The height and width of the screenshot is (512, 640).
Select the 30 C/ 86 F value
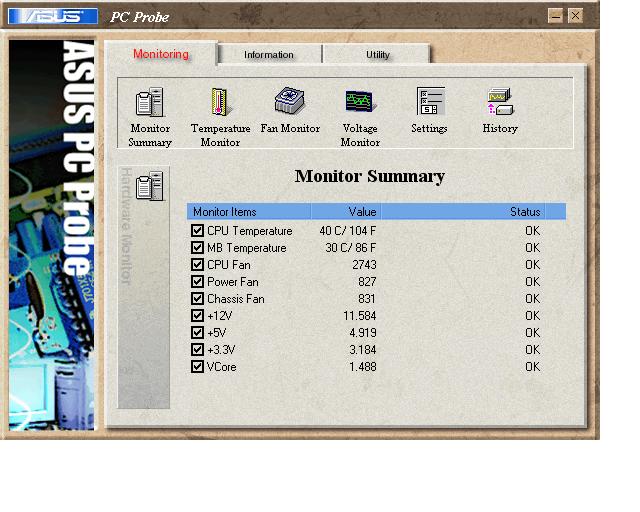pyautogui.click(x=350, y=248)
